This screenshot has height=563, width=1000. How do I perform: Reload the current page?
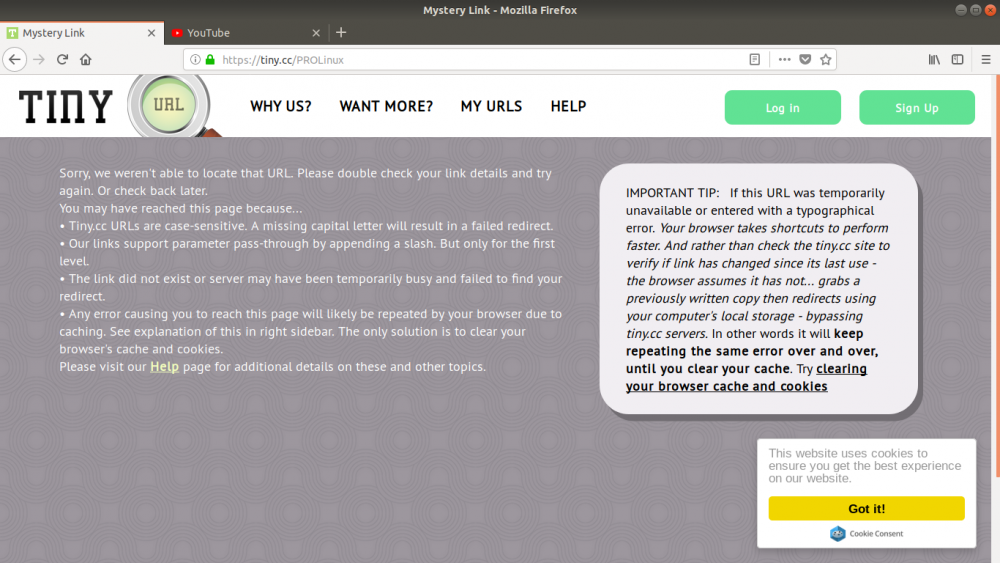(x=62, y=59)
